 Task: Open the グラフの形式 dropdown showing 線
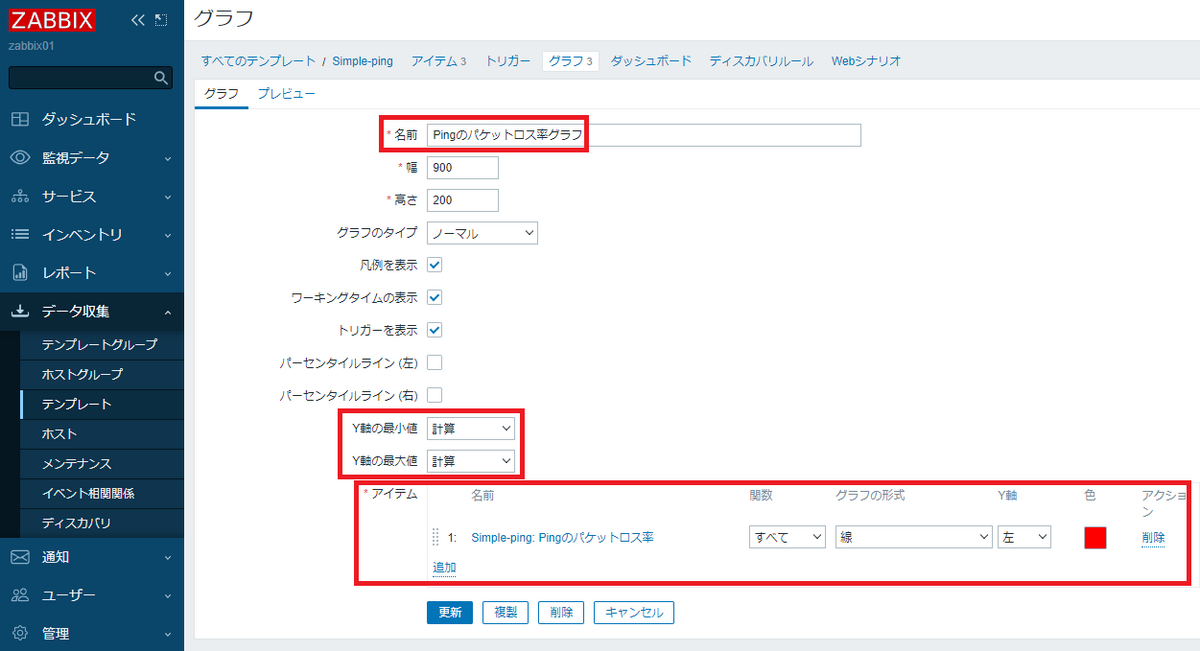[912, 537]
